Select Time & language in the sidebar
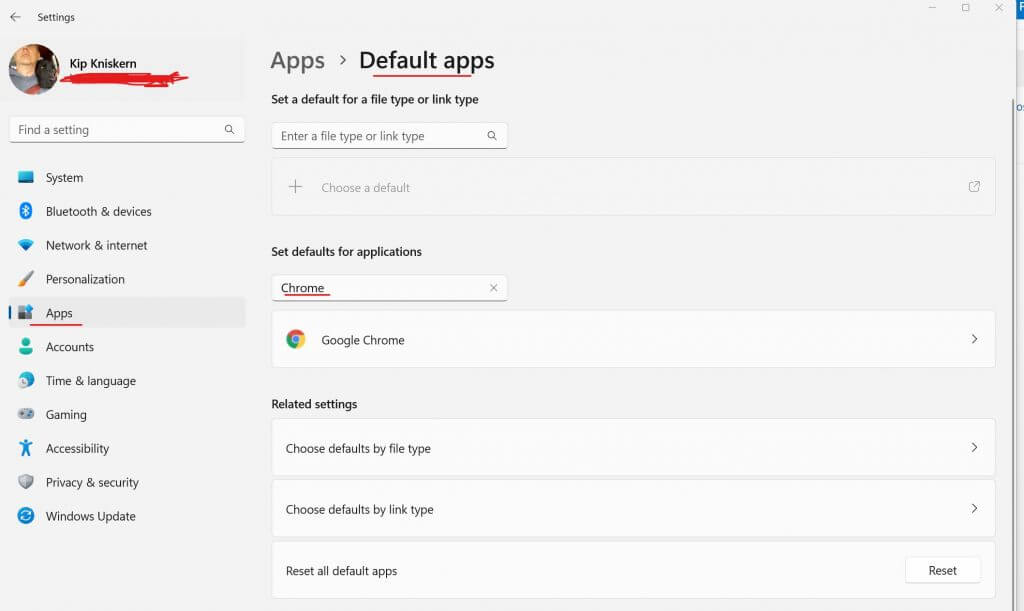 90,381
